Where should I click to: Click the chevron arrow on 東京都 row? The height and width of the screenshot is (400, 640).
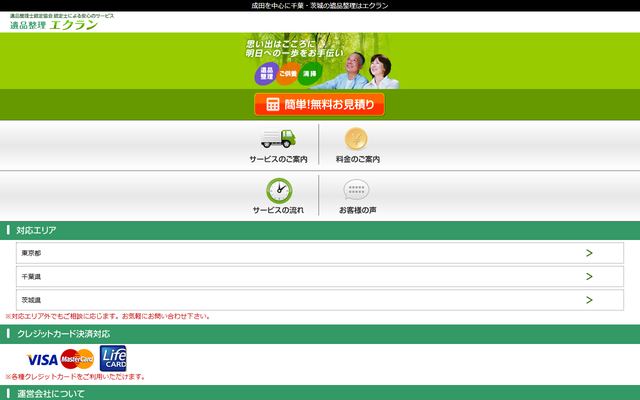[x=589, y=253]
